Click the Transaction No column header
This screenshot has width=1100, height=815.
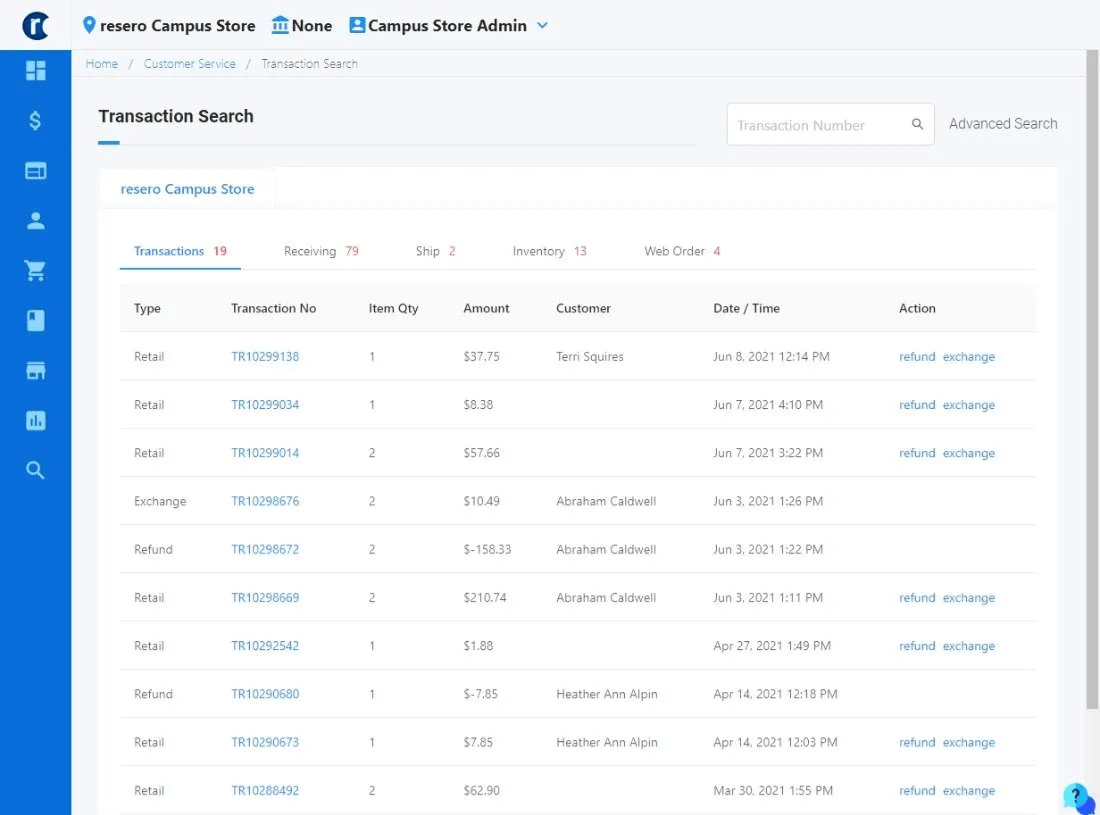(x=274, y=308)
